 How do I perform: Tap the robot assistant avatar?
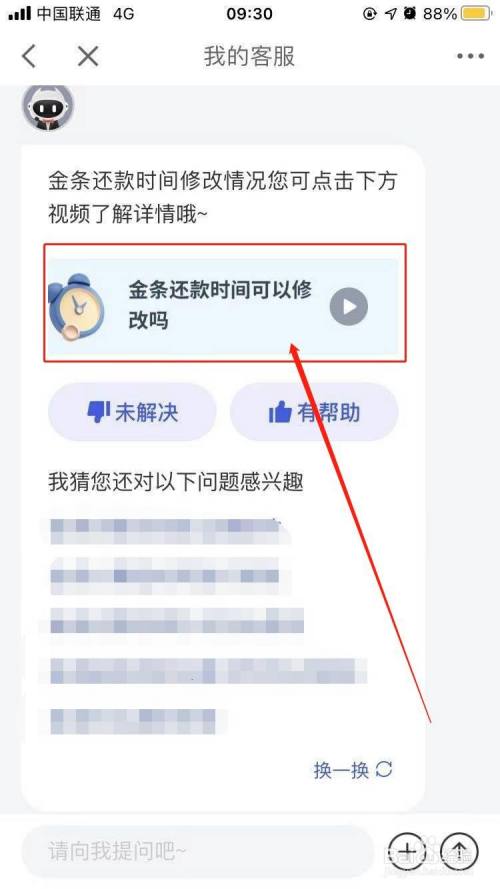(x=48, y=107)
